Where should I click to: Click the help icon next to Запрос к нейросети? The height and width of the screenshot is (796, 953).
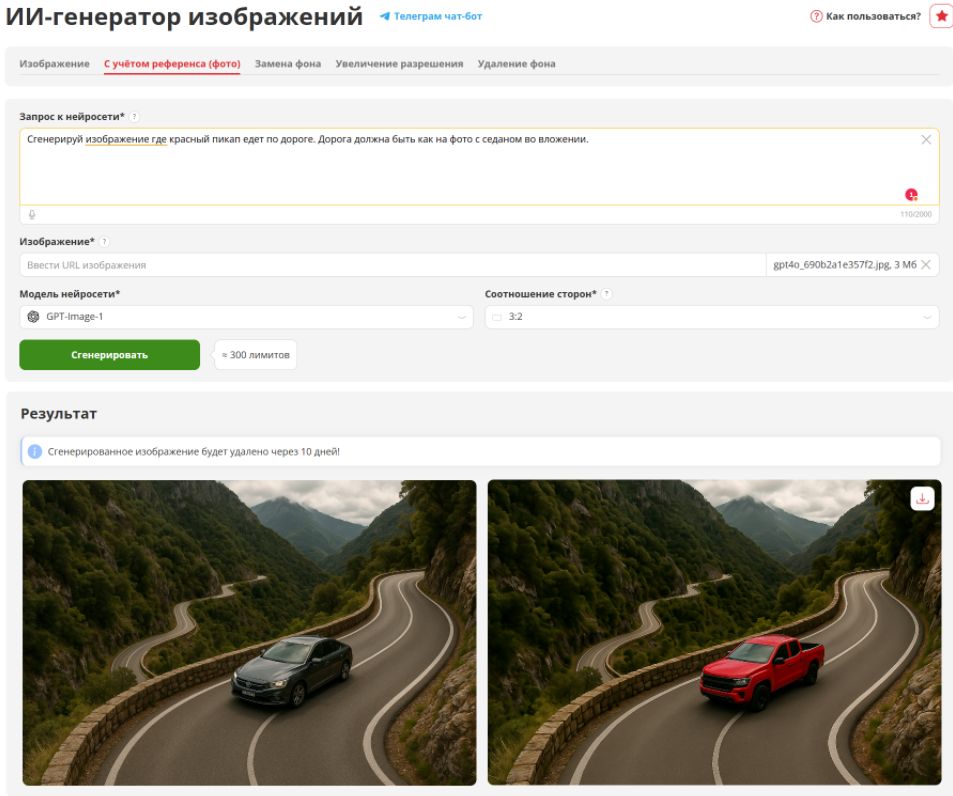pyautogui.click(x=134, y=117)
